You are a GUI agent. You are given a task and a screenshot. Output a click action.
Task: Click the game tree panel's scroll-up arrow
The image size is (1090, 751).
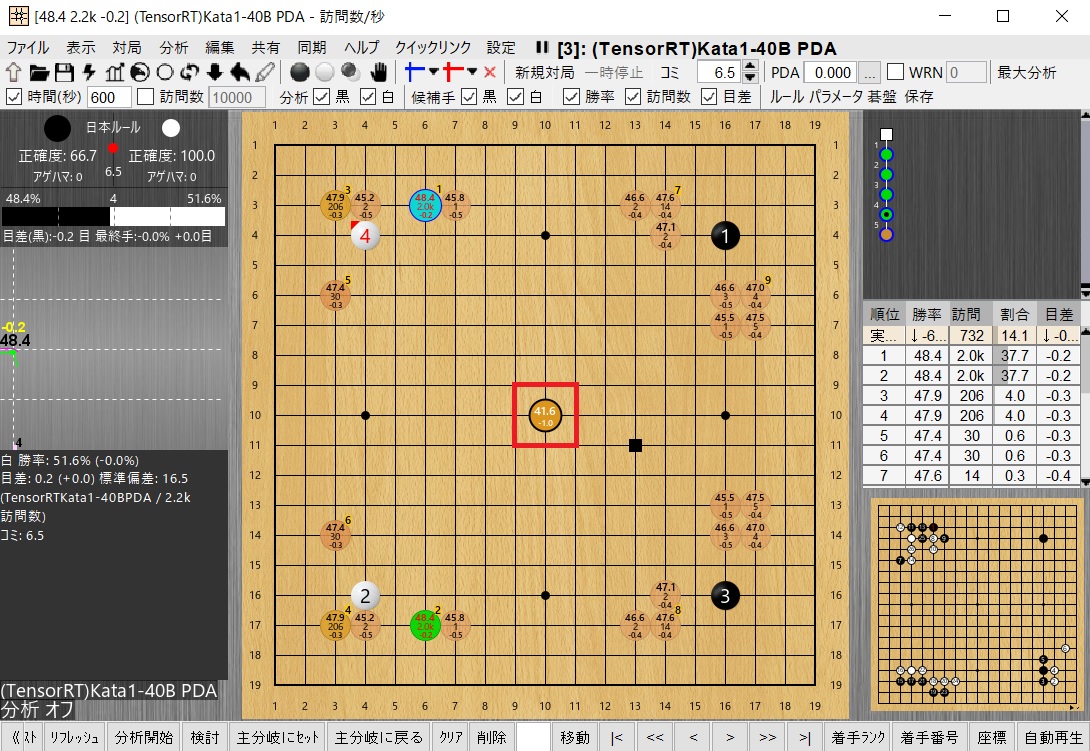[x=1085, y=115]
